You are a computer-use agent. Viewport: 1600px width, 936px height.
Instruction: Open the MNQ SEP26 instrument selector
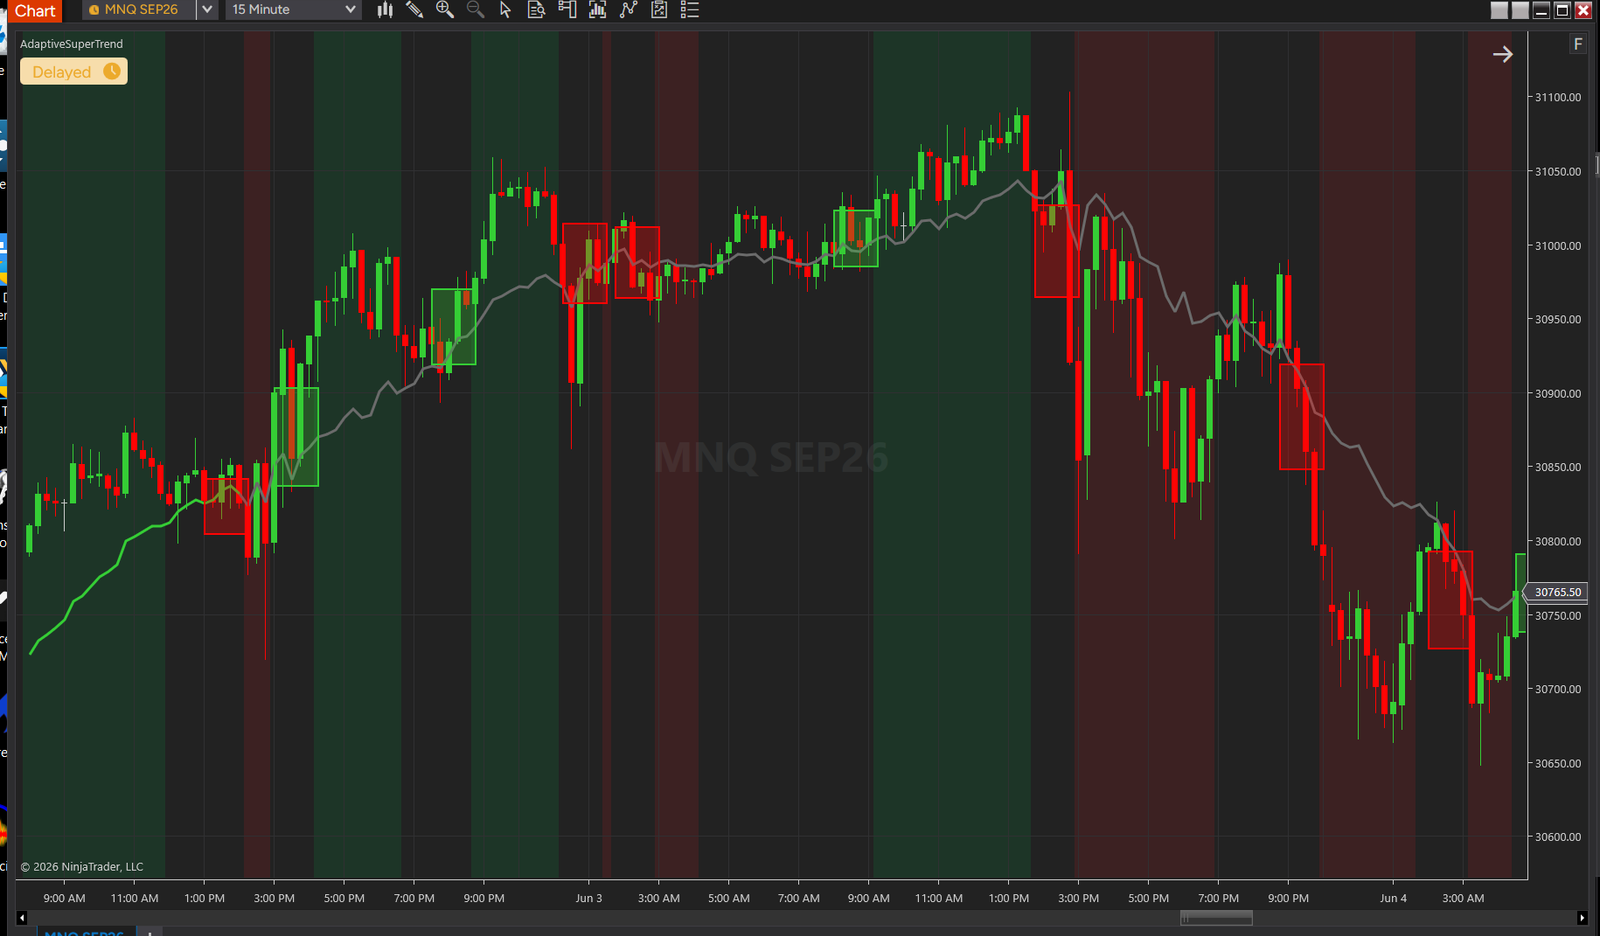point(140,10)
